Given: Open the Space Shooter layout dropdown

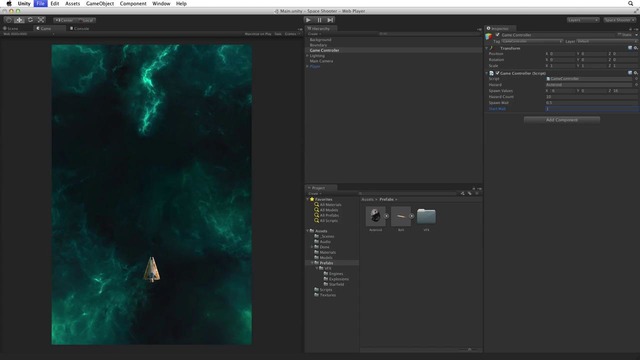Looking at the screenshot, I should click(619, 20).
